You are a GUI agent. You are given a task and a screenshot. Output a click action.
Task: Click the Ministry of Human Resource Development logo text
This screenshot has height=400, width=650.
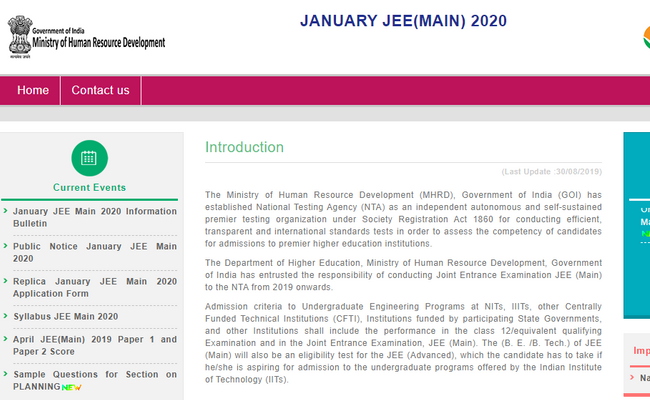[x=98, y=41]
